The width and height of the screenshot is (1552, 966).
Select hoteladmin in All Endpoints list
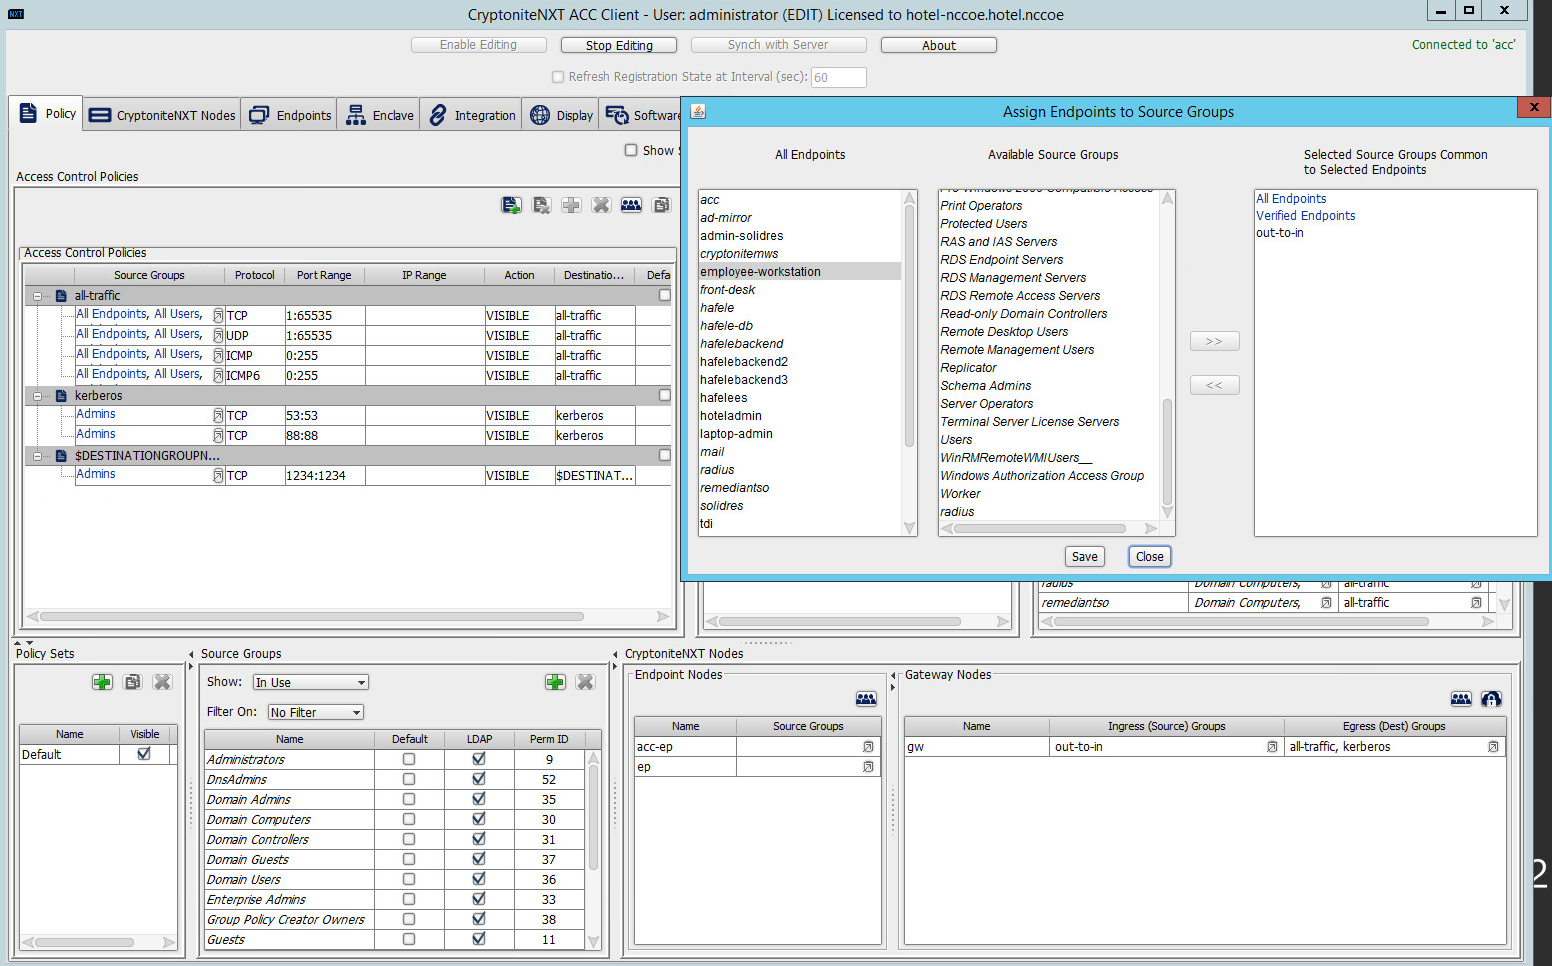pos(731,416)
